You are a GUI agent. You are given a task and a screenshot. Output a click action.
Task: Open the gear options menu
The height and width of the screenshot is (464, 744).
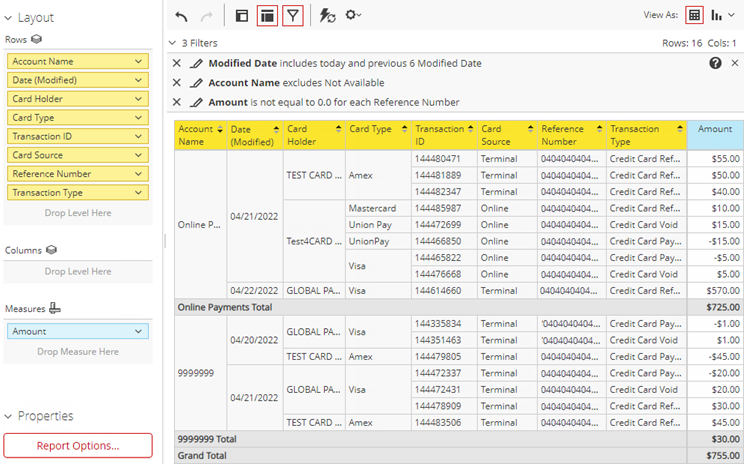pos(353,15)
